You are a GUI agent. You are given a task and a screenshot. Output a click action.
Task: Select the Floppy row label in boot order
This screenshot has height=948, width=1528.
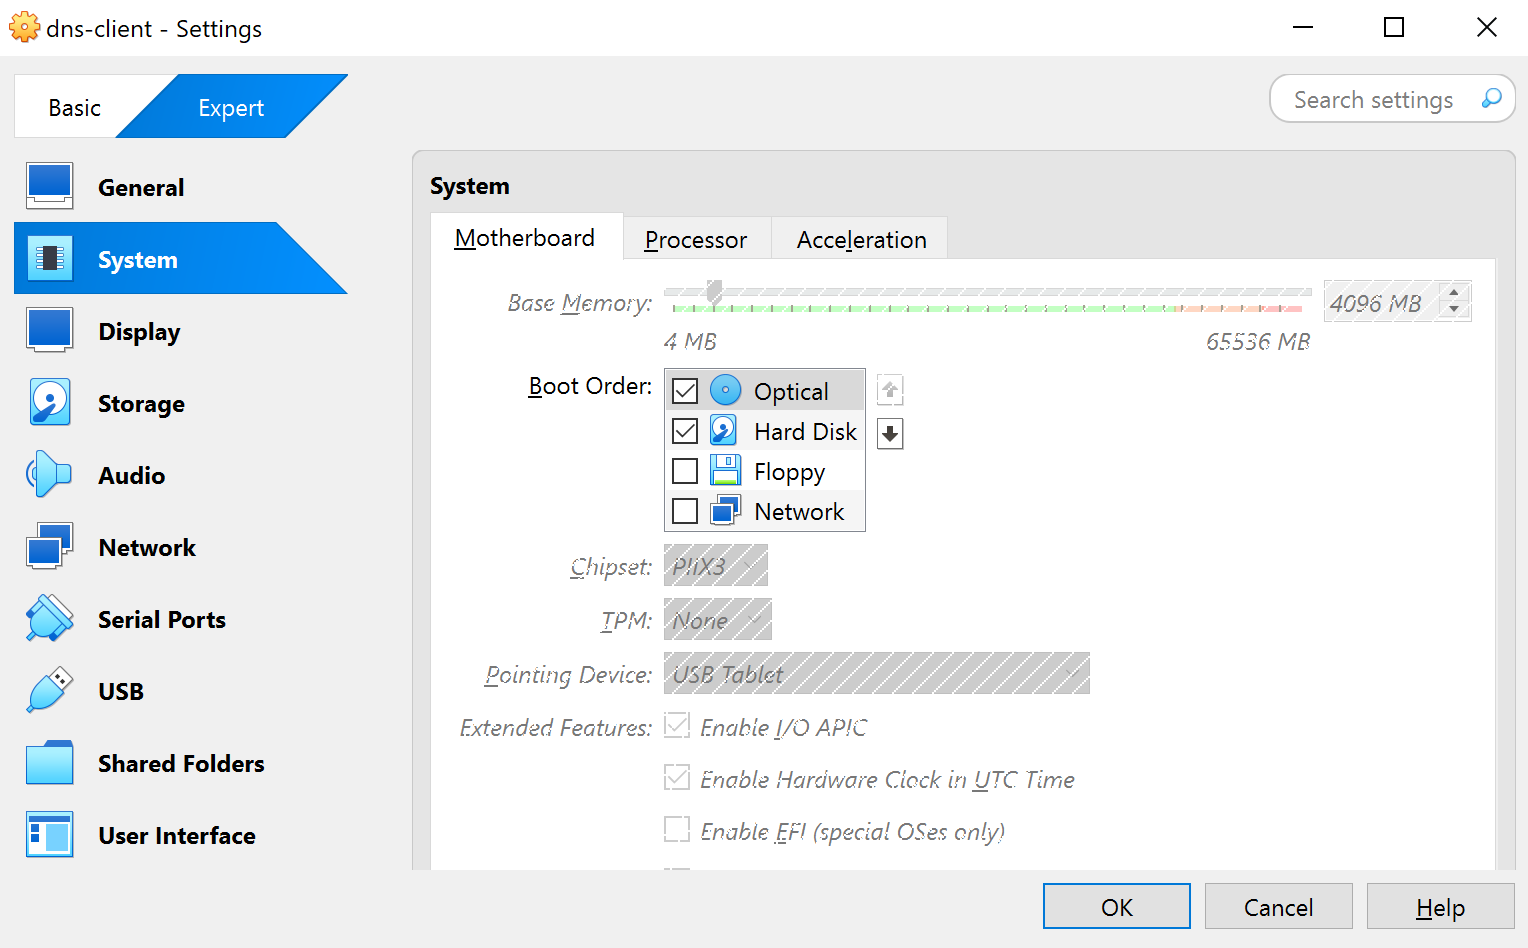pyautogui.click(x=789, y=471)
